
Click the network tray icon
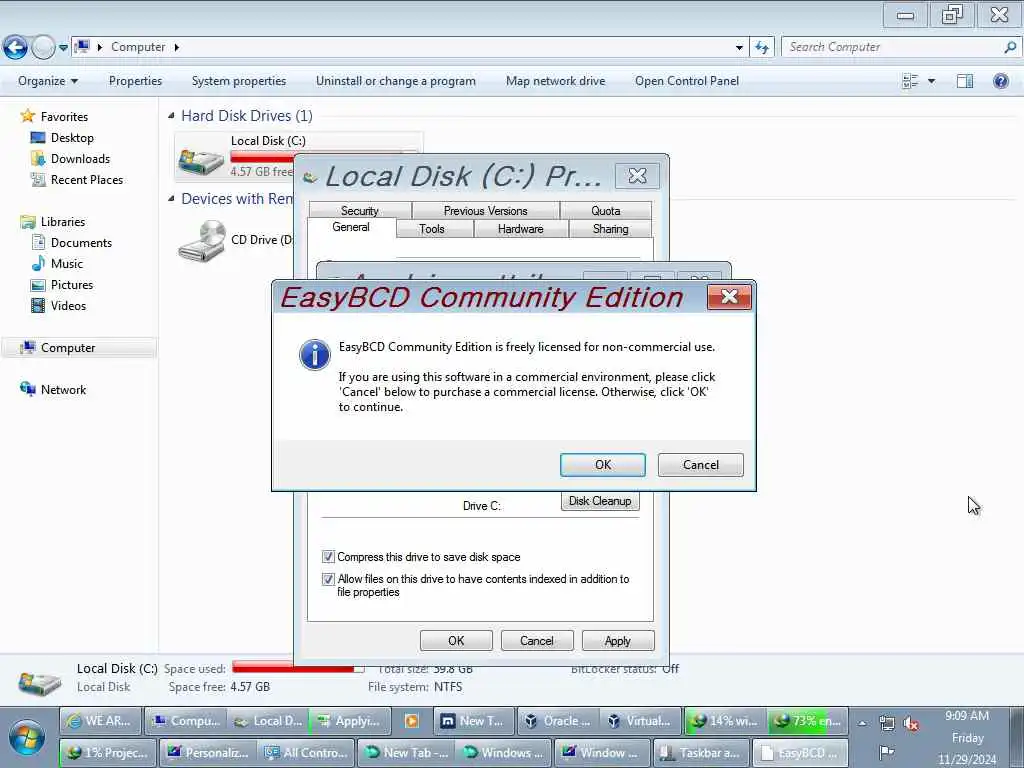[886, 723]
